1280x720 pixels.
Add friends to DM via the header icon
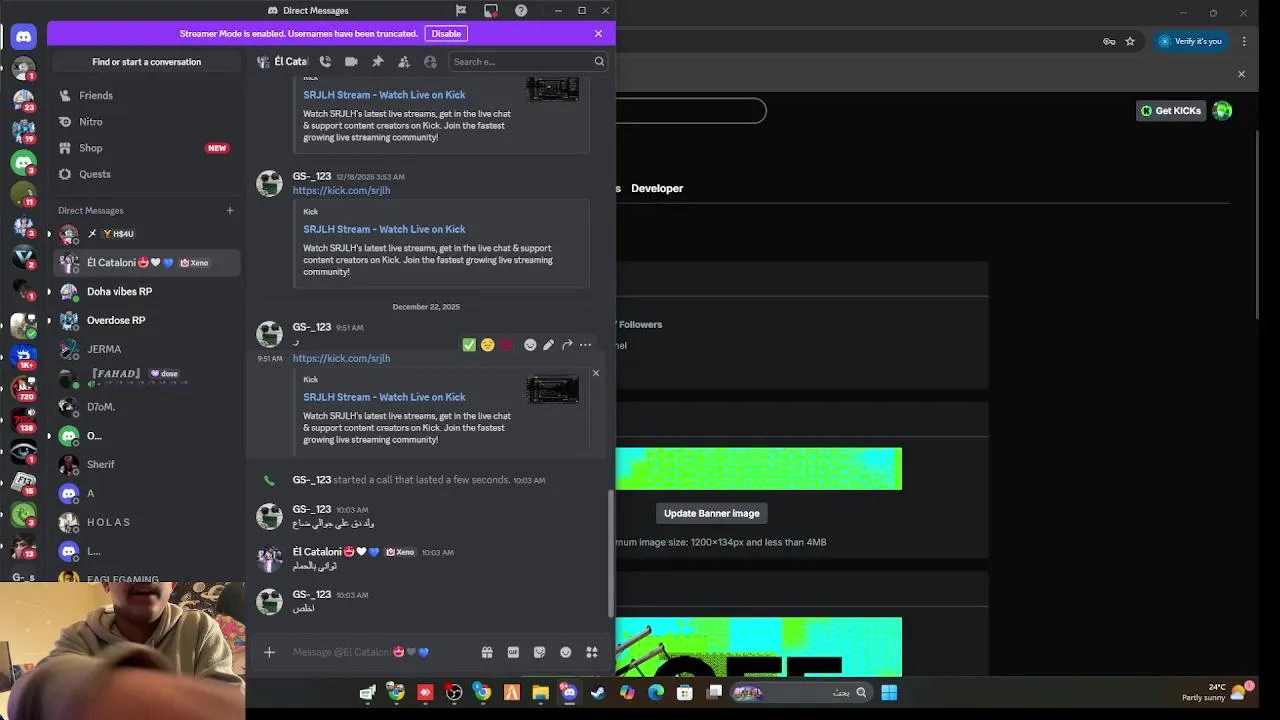(x=404, y=62)
